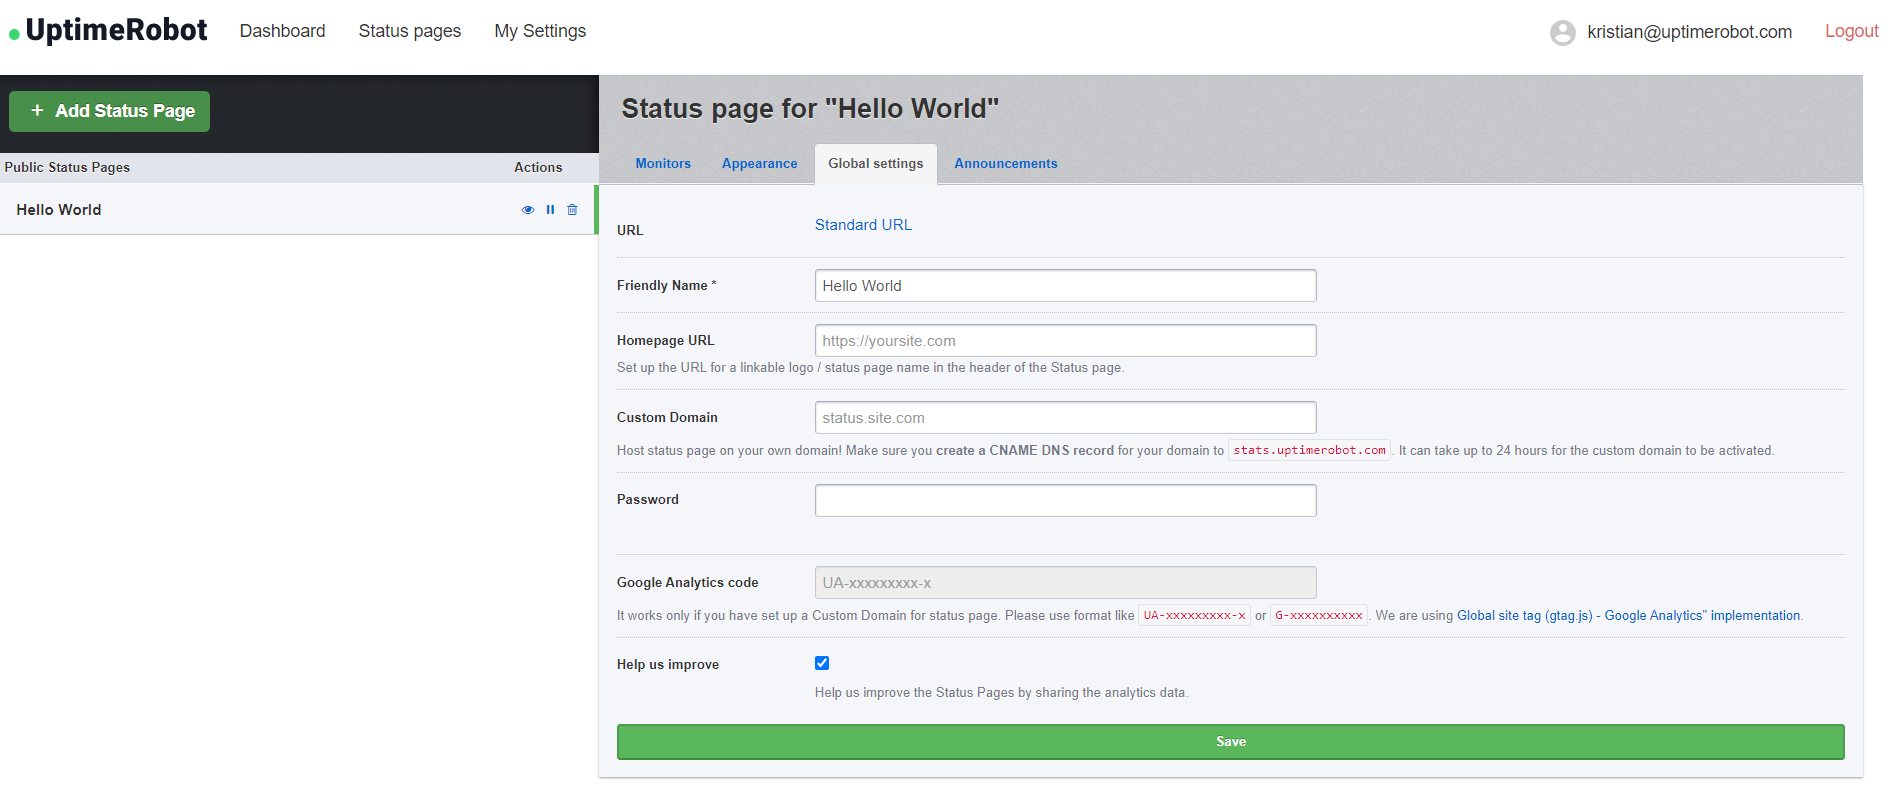
Task: Focus the Friendly Name input field
Action: [1065, 286]
